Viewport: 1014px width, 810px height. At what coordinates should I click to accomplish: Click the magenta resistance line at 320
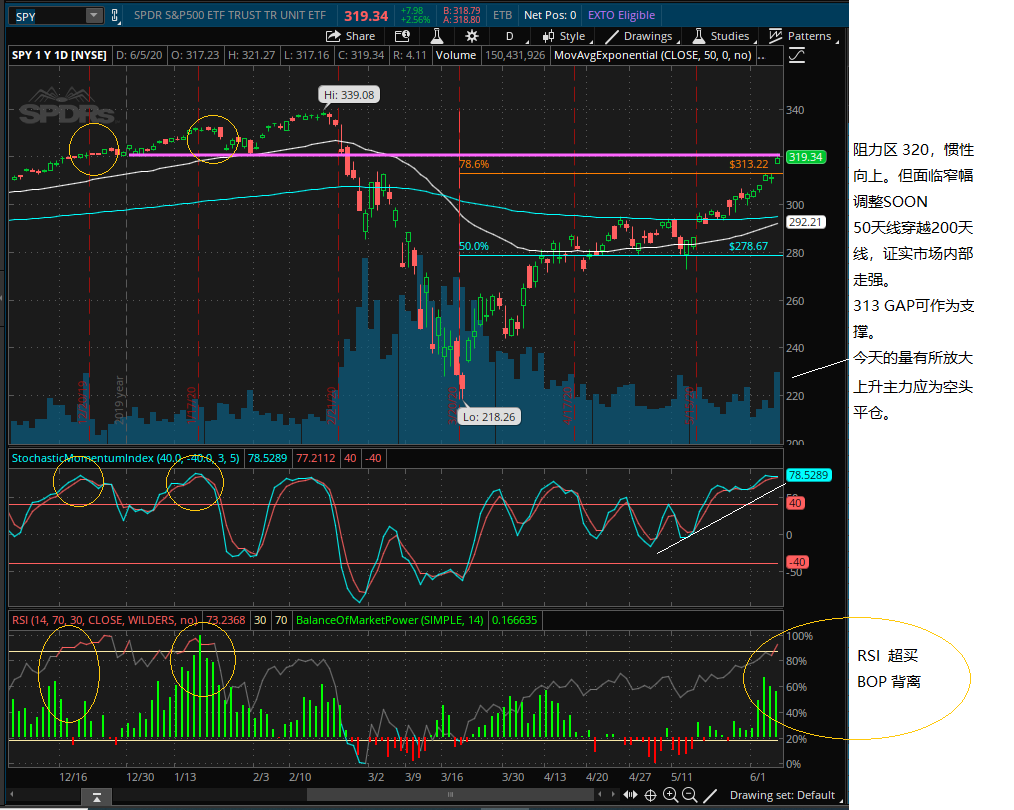pyautogui.click(x=456, y=155)
